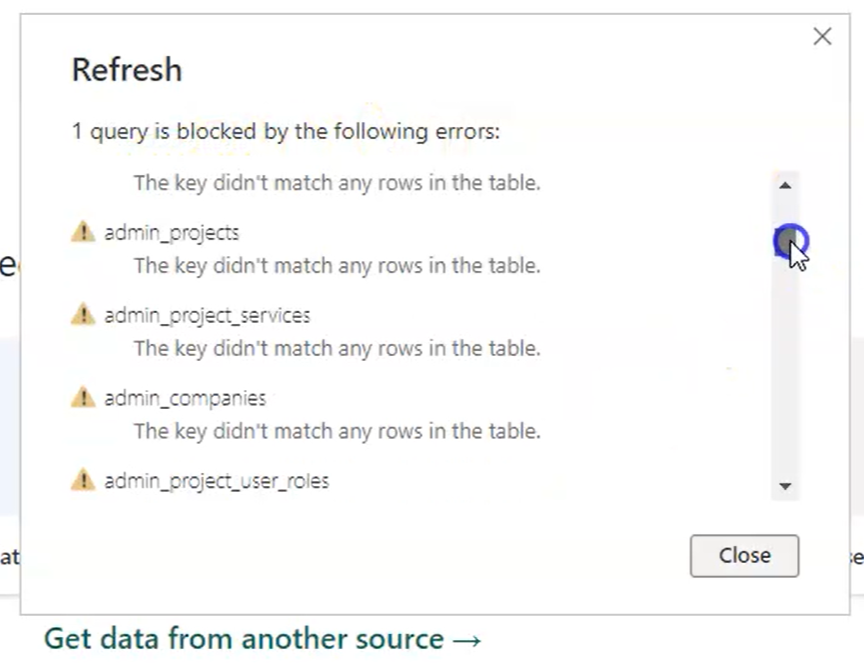Dismiss the Refresh dialog with the X icon
The image size is (864, 671).
click(822, 37)
